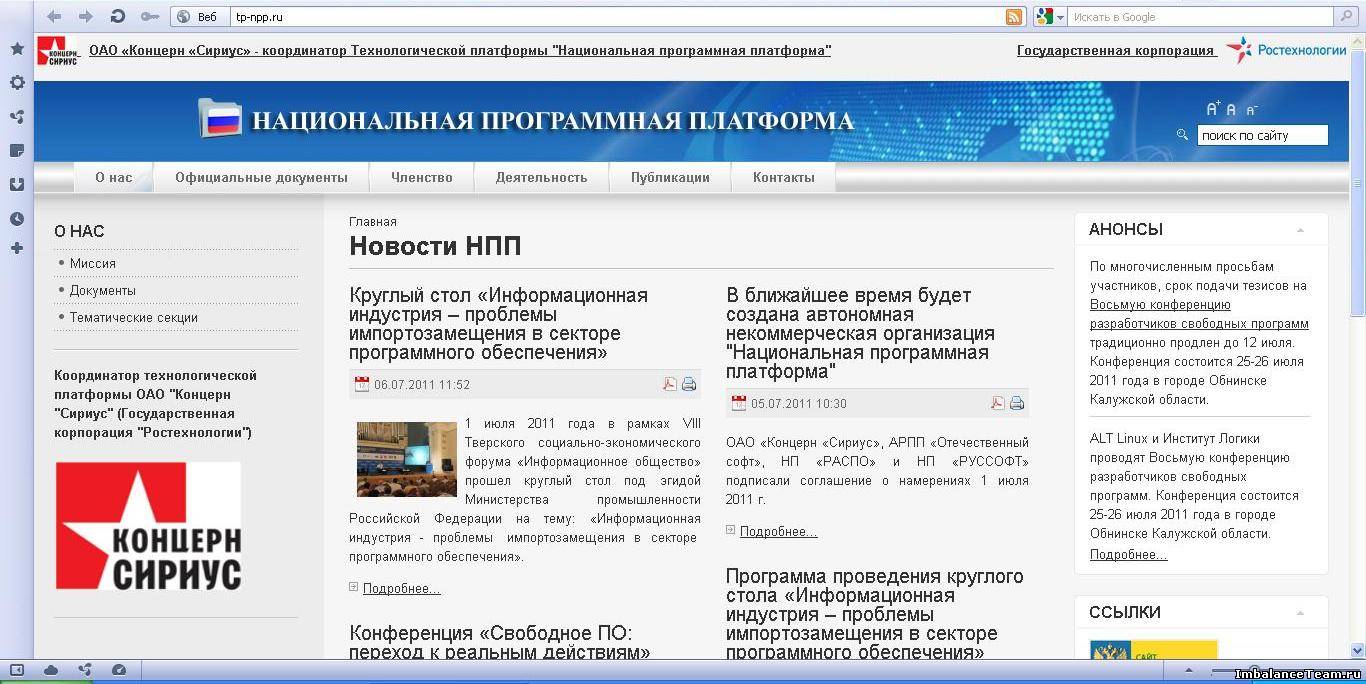Viewport: 1366px width, 684px height.
Task: Click Подробнее under the АНОНСЫ block
Action: pyautogui.click(x=1128, y=554)
